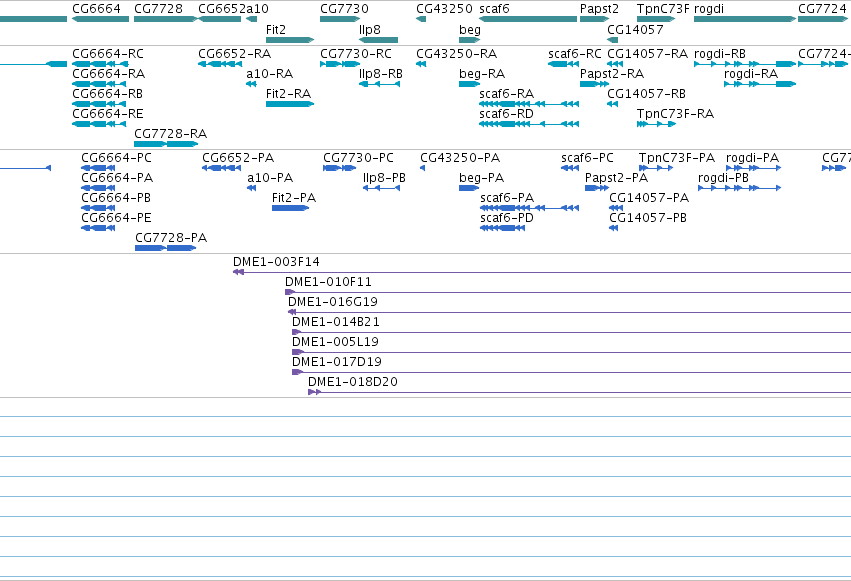The width and height of the screenshot is (851, 581).
Task: Select the rogdi-RA transcript label
Action: click(751, 74)
